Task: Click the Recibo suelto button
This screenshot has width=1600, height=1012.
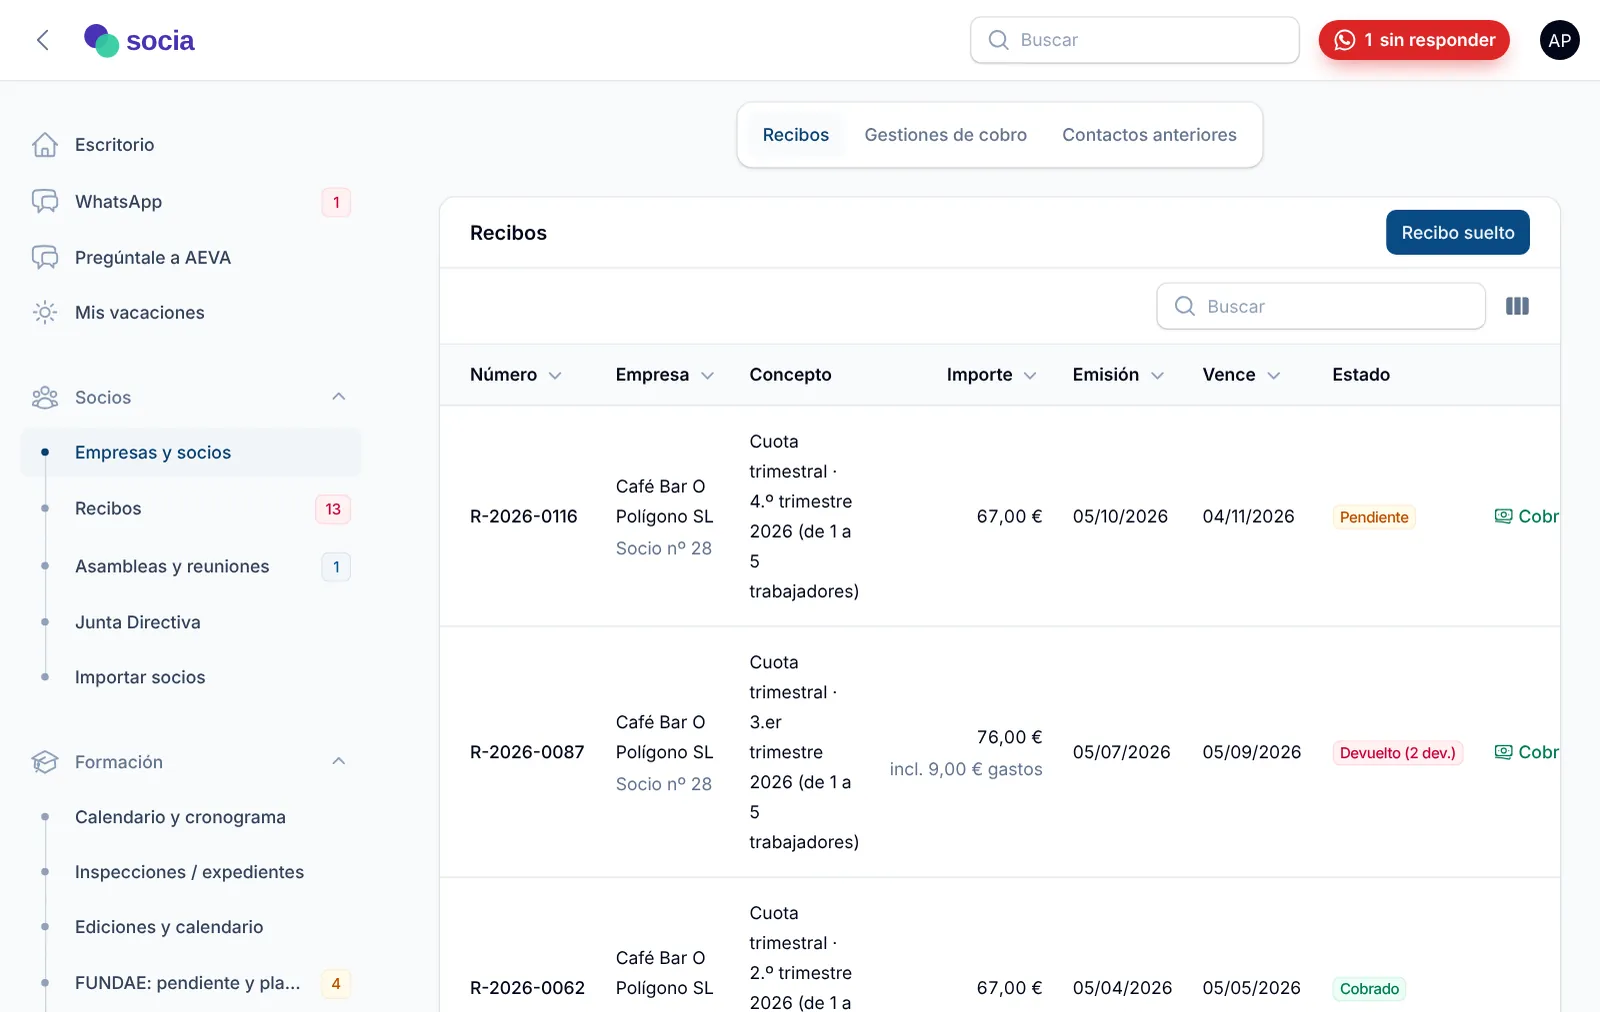Action: pyautogui.click(x=1457, y=232)
